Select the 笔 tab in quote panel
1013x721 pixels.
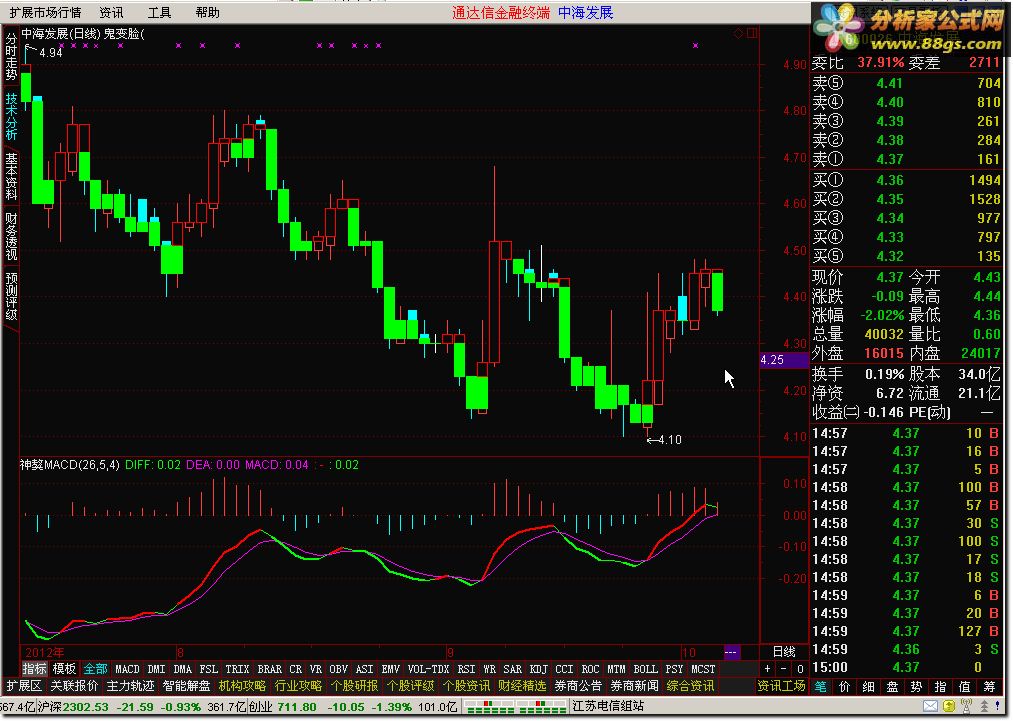[x=820, y=687]
